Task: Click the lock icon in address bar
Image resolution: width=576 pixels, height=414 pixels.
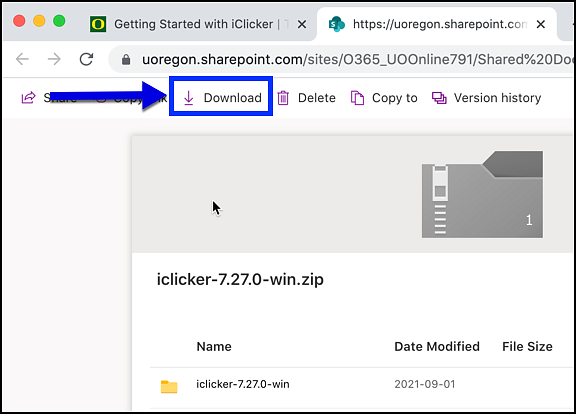Action: pos(126,59)
